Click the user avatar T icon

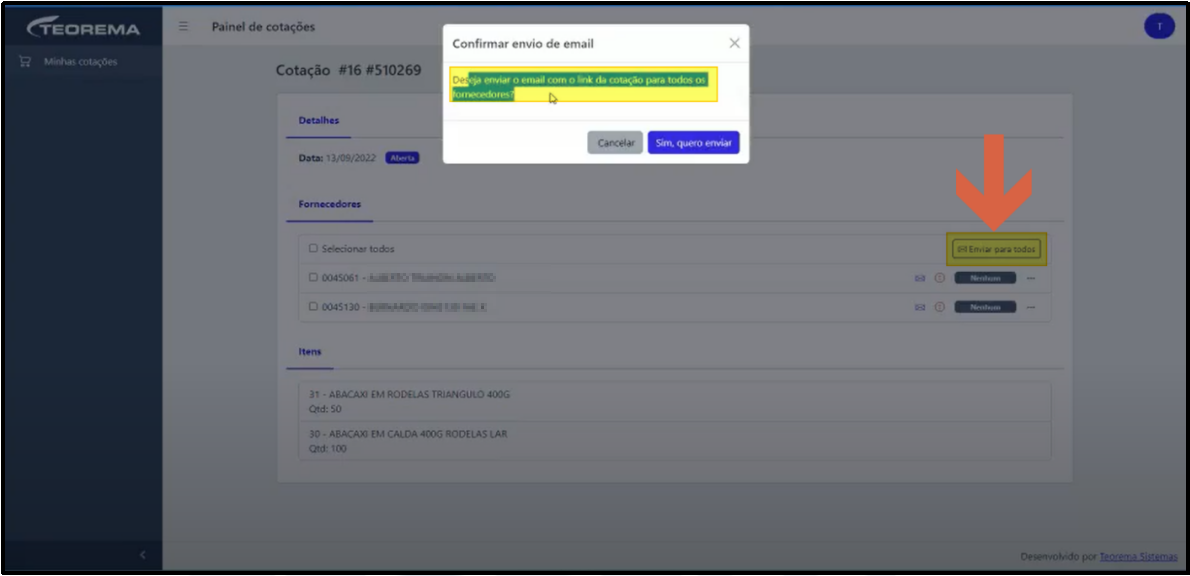coord(1159,27)
